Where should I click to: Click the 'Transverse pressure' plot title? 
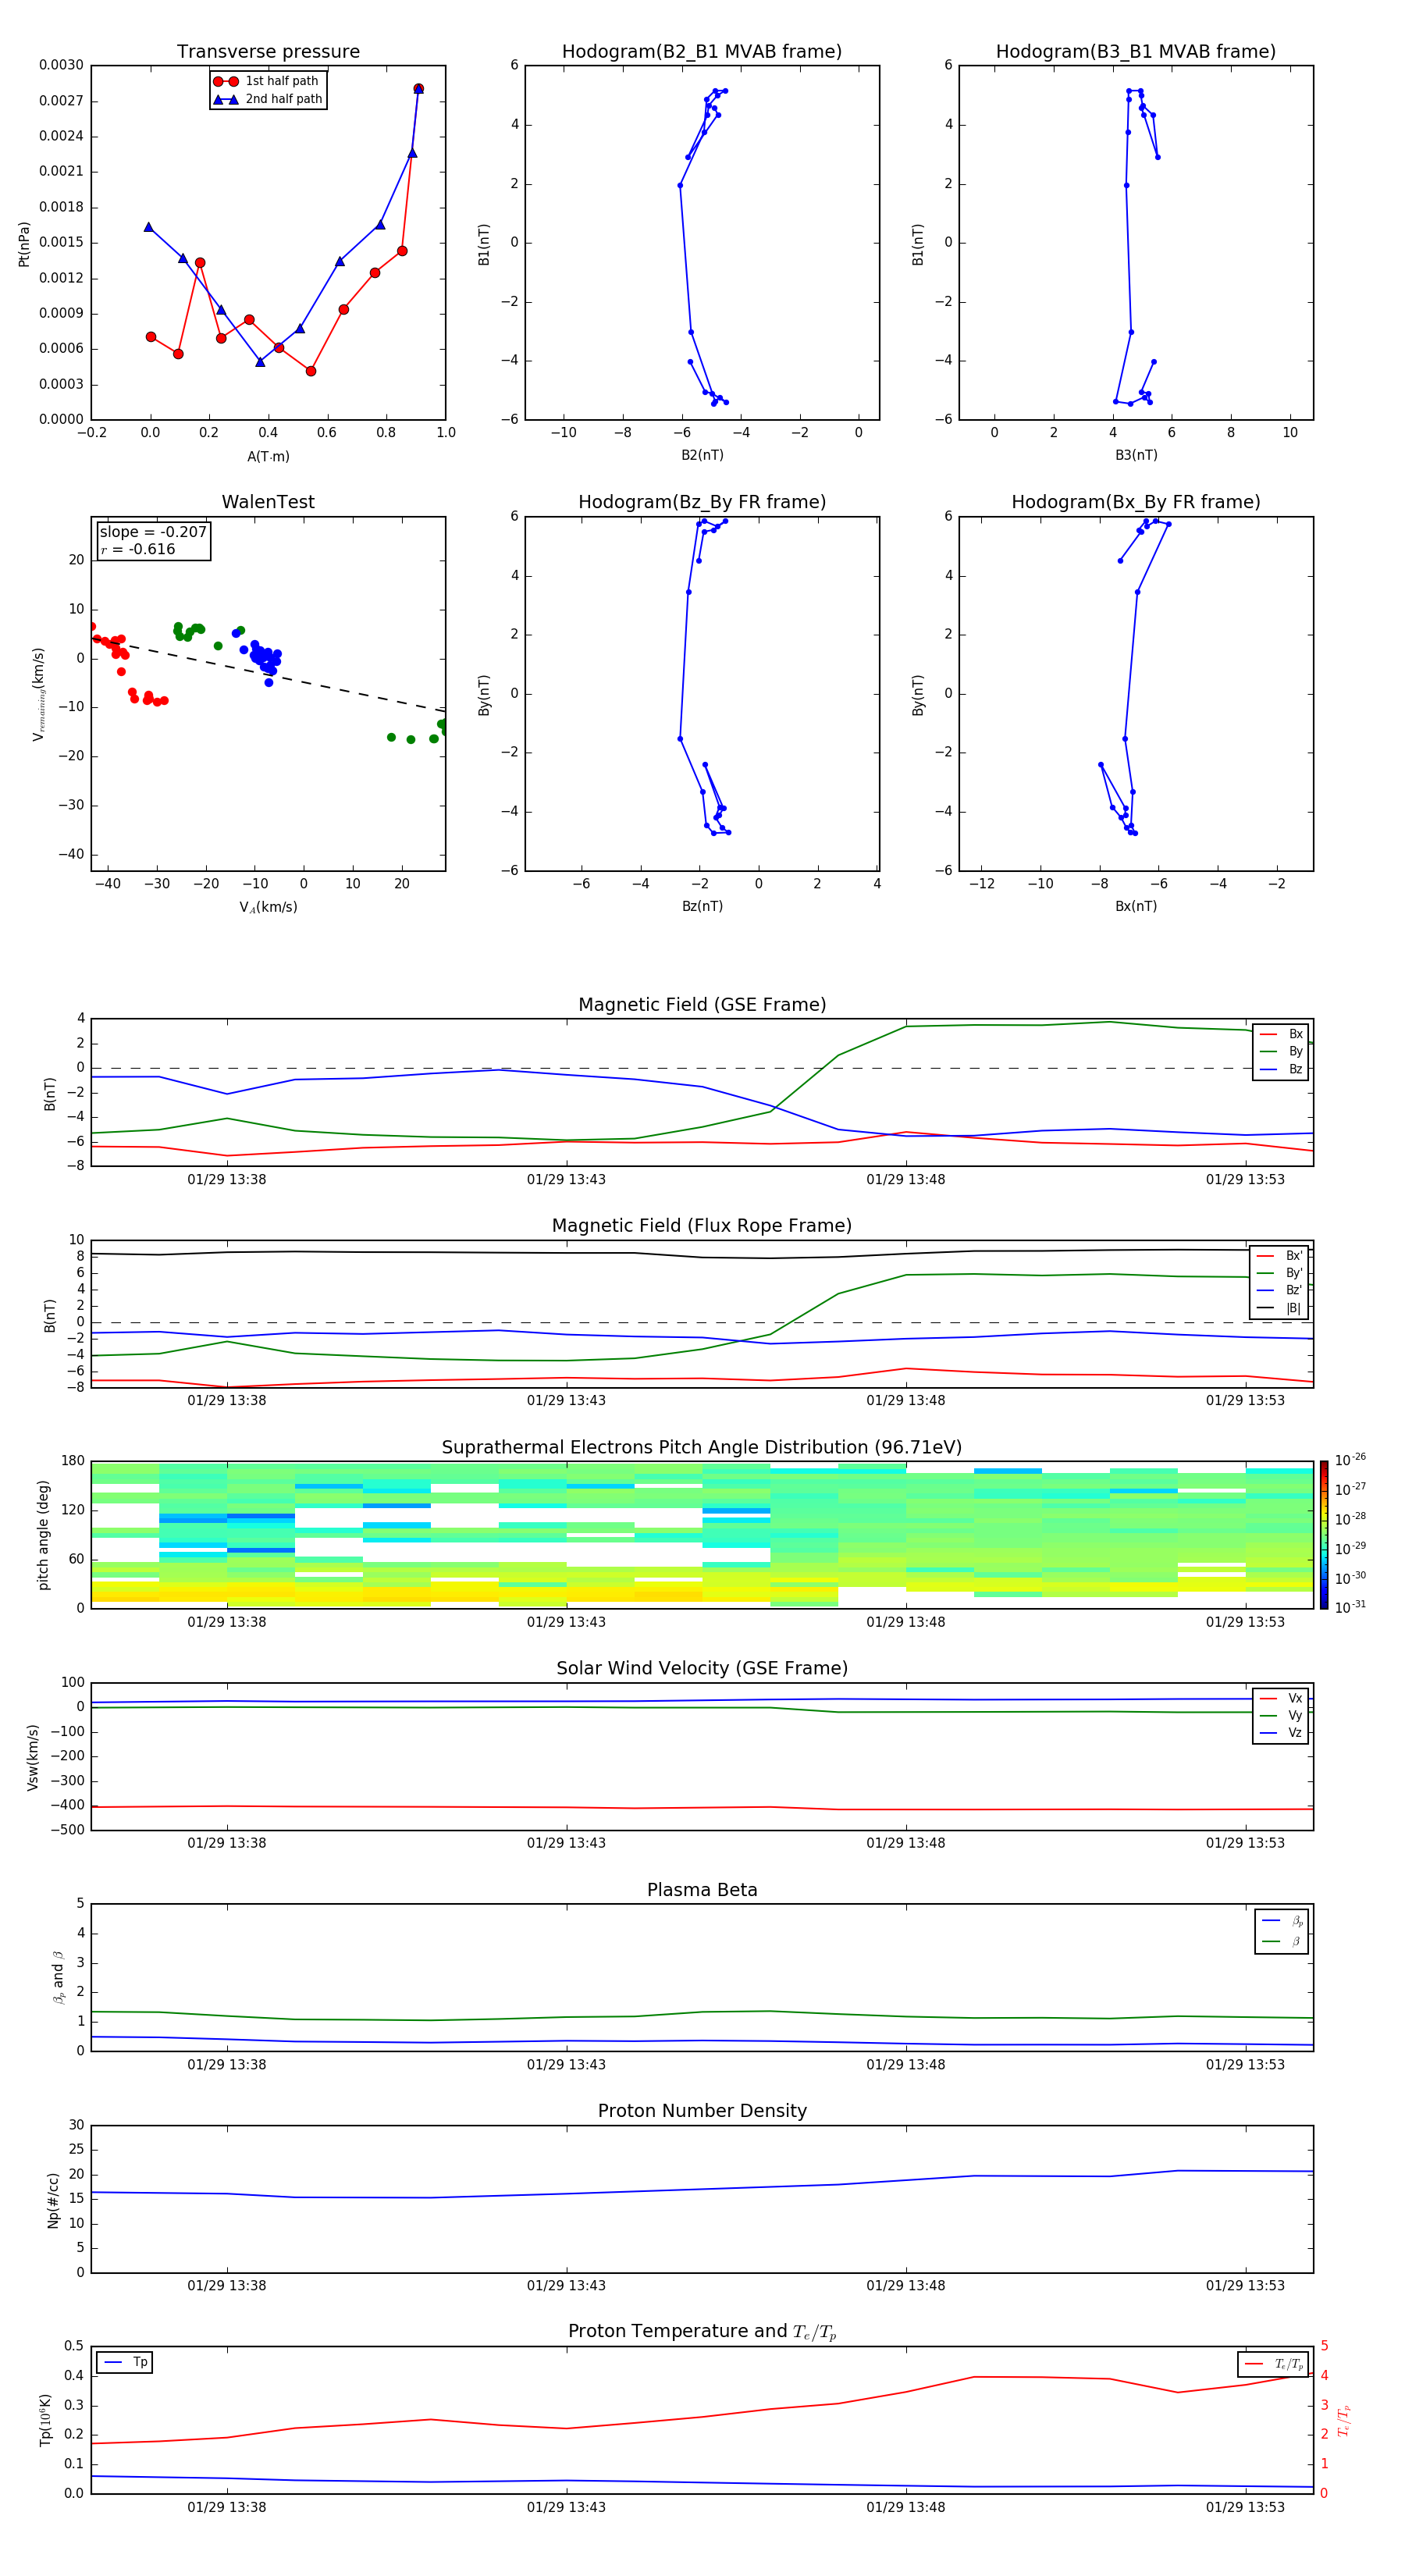[x=268, y=52]
